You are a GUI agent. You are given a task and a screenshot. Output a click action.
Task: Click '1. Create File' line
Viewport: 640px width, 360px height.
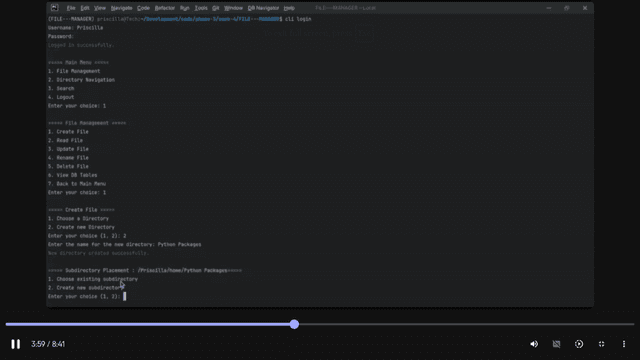coord(68,132)
